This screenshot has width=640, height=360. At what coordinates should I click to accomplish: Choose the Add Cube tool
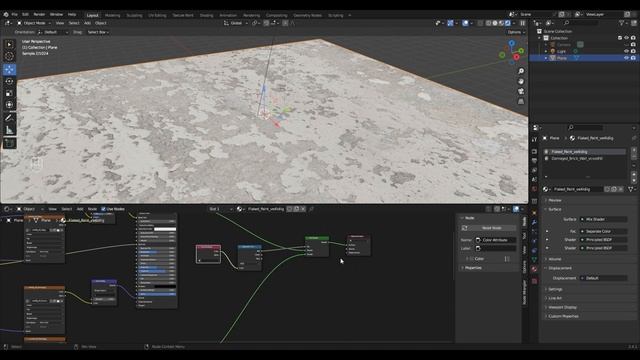pos(9,143)
